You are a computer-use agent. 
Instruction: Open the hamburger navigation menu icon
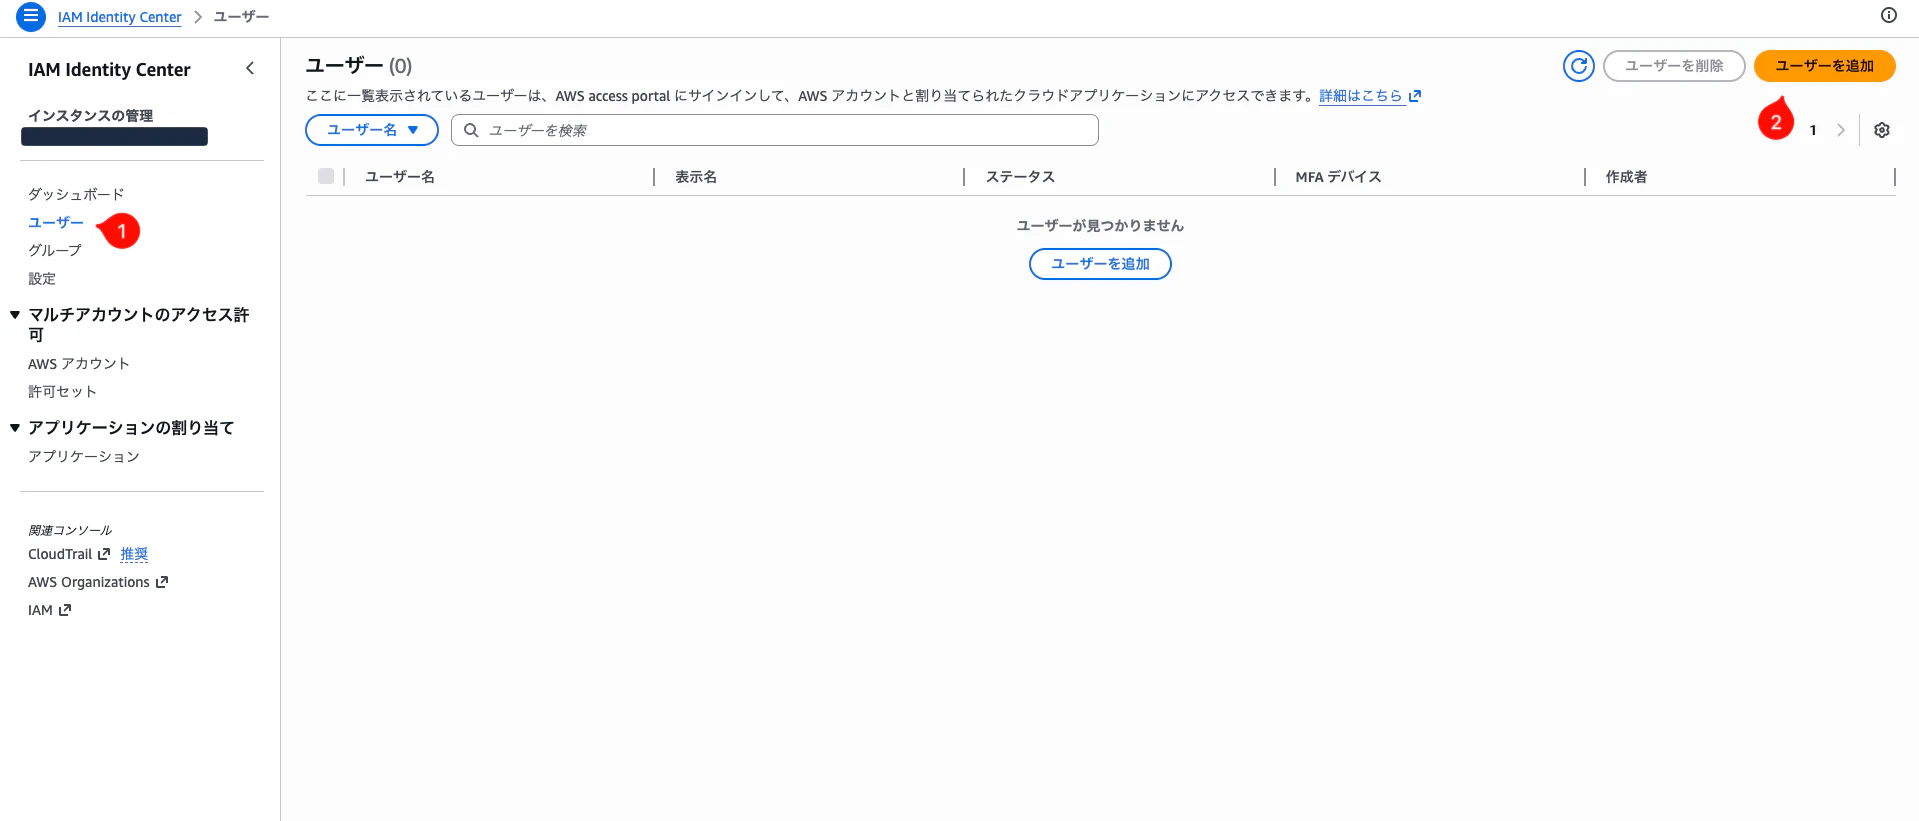pyautogui.click(x=31, y=17)
